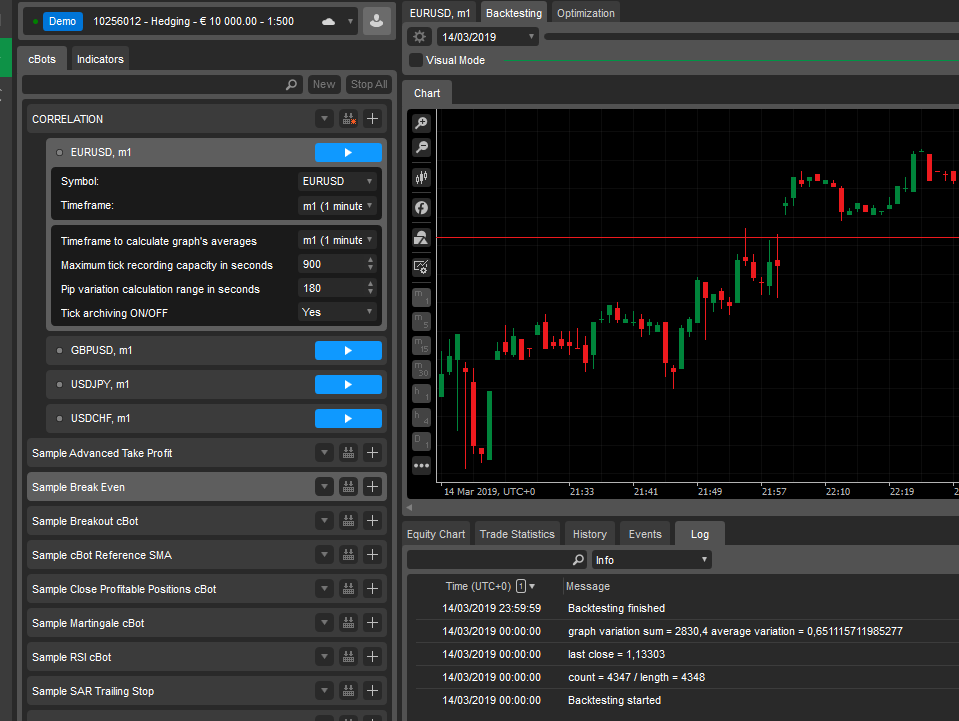This screenshot has width=959, height=721.
Task: Click the zoom out chart icon
Action: 421,147
